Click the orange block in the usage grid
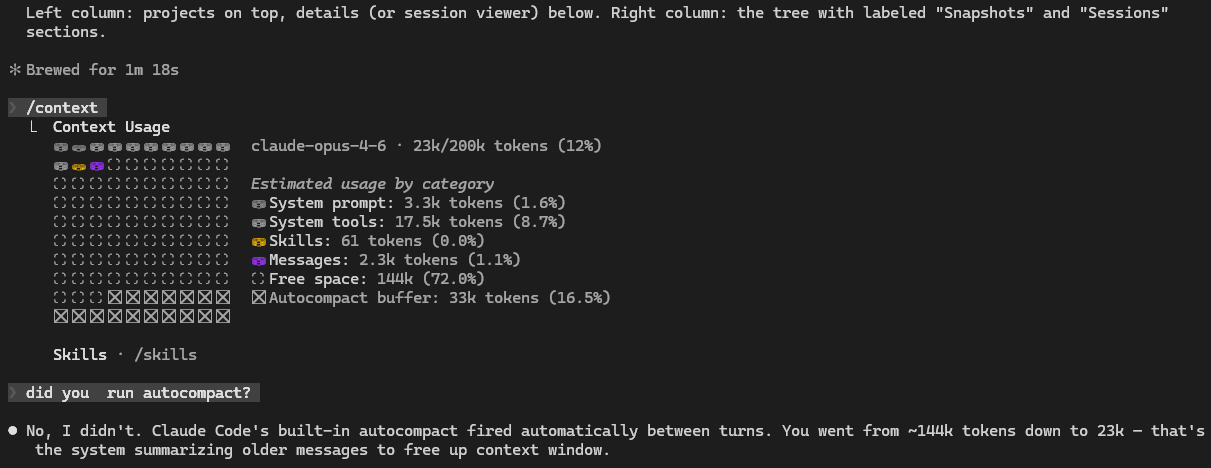Image resolution: width=1211 pixels, height=468 pixels. pyautogui.click(x=78, y=165)
